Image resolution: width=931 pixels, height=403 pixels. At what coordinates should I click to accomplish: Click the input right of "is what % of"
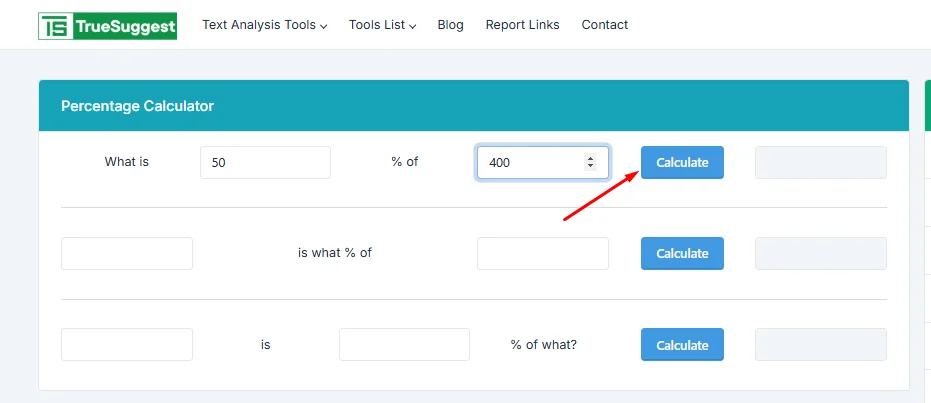click(542, 253)
